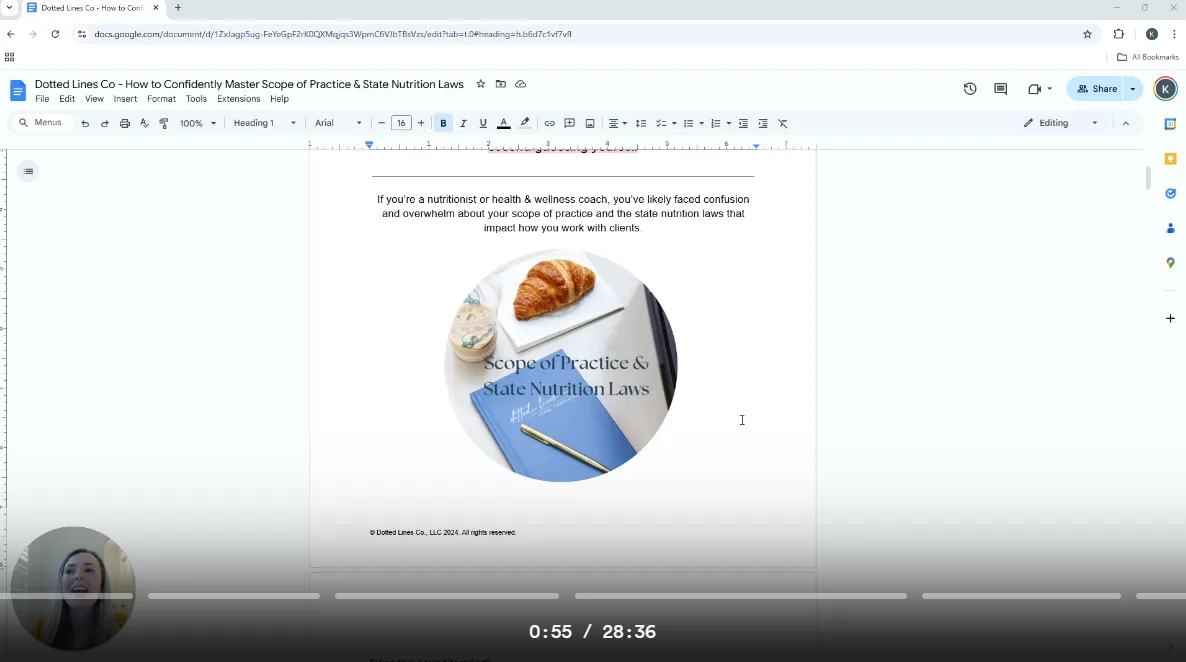
Task: Select the paint format roller icon
Action: coord(164,123)
